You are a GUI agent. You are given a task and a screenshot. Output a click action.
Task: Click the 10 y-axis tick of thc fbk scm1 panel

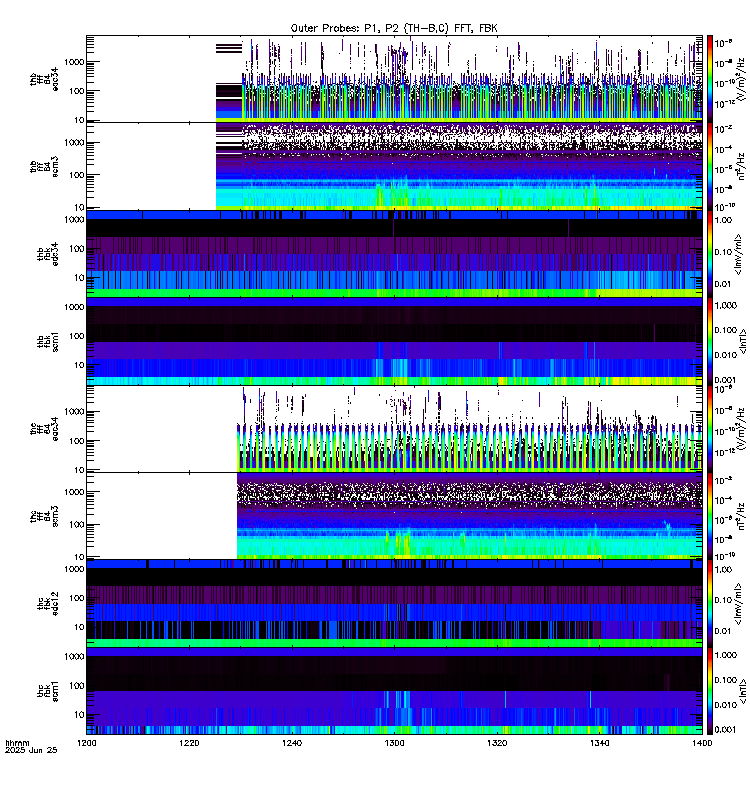[x=80, y=715]
